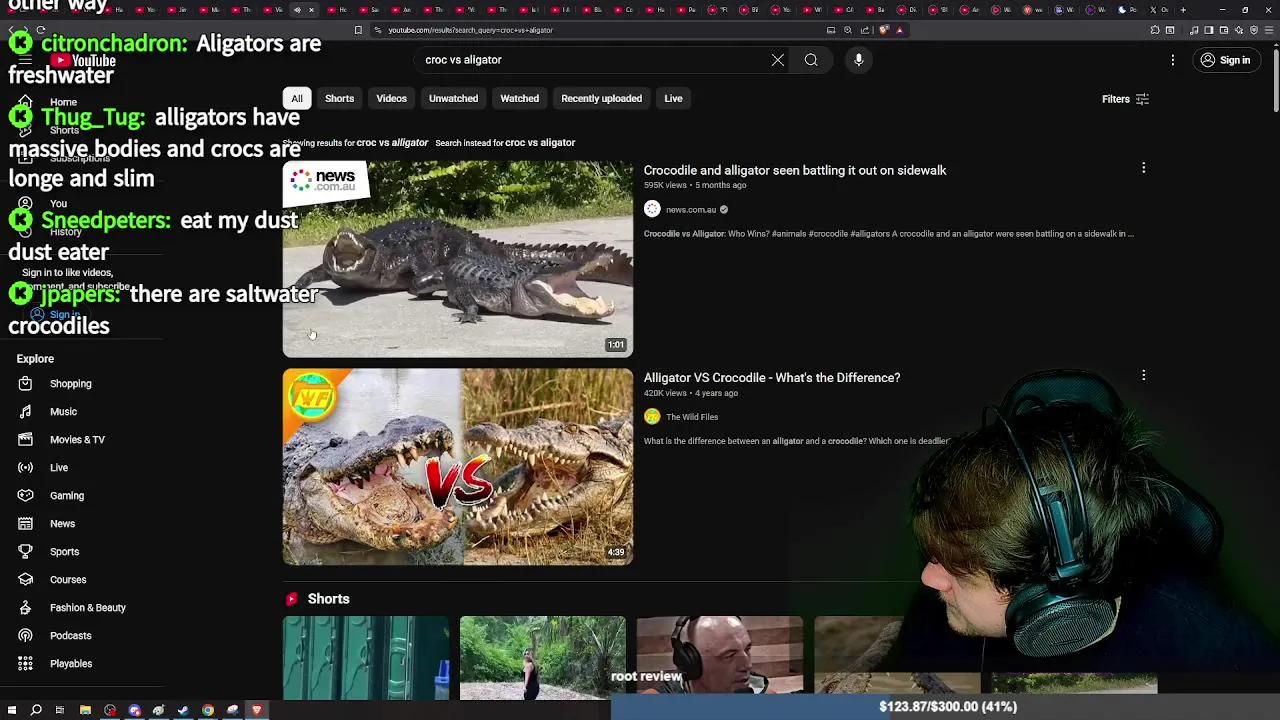Select the Unwatched filter chip
Screen dimensions: 1280x720
point(453,98)
